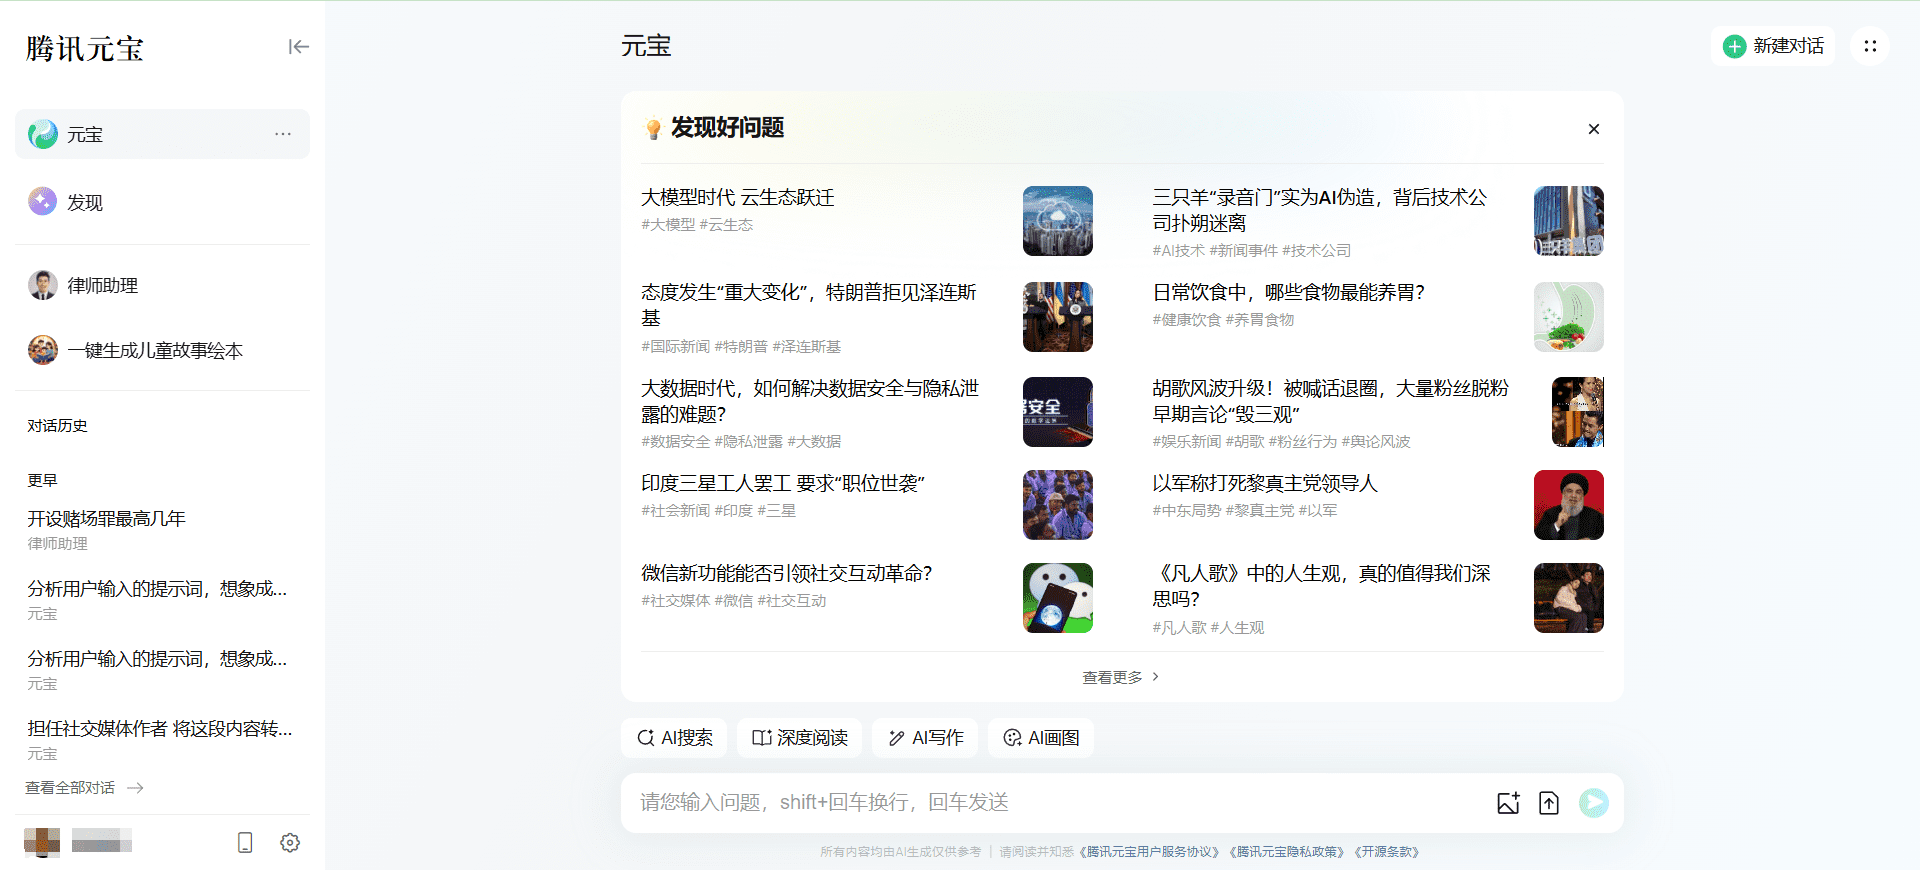Open 律师助理 assistant
Image resolution: width=1920 pixels, height=870 pixels.
pyautogui.click(x=162, y=285)
